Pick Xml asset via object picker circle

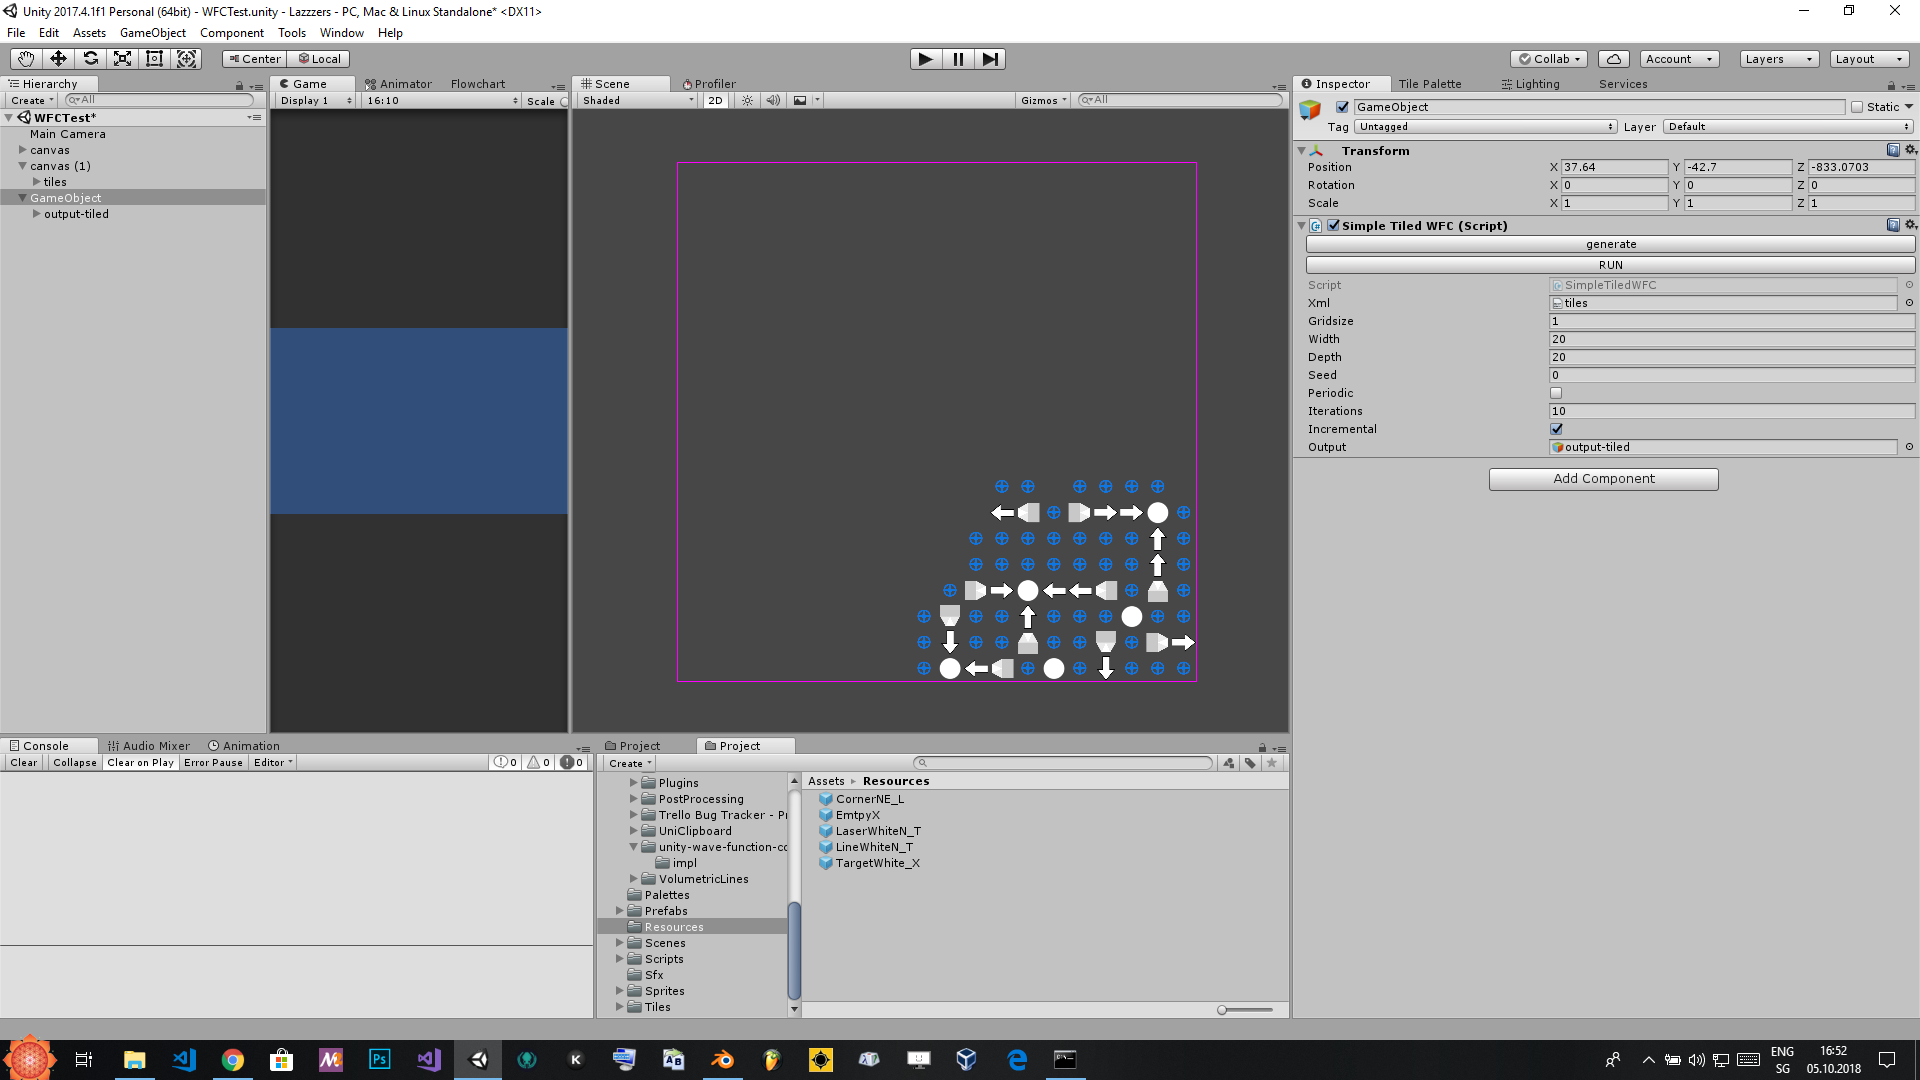click(x=1909, y=303)
